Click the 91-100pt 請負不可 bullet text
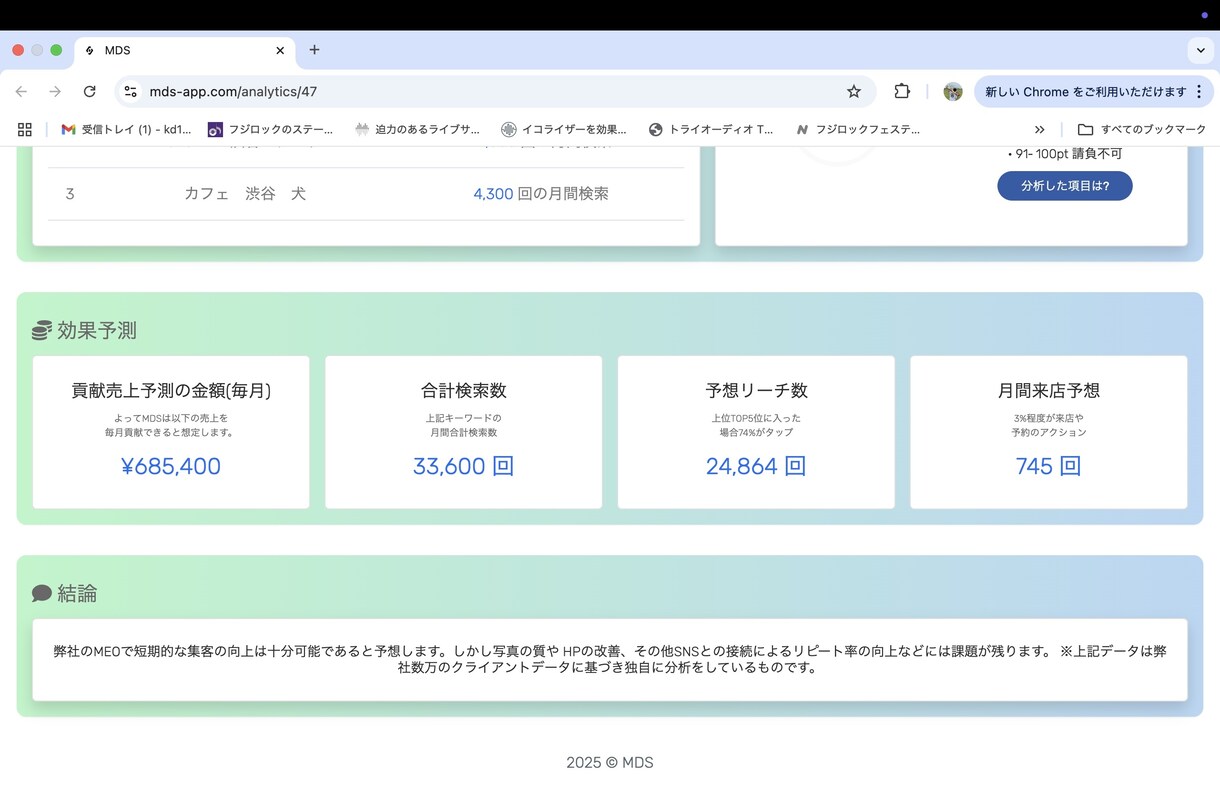The width and height of the screenshot is (1220, 793). [x=1065, y=153]
